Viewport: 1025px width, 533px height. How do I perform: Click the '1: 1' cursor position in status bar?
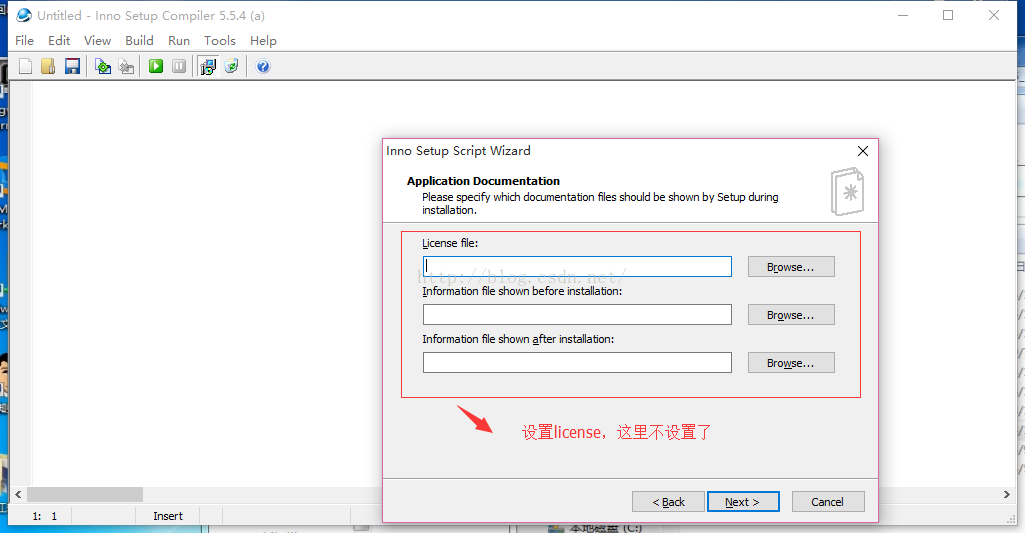(x=44, y=516)
